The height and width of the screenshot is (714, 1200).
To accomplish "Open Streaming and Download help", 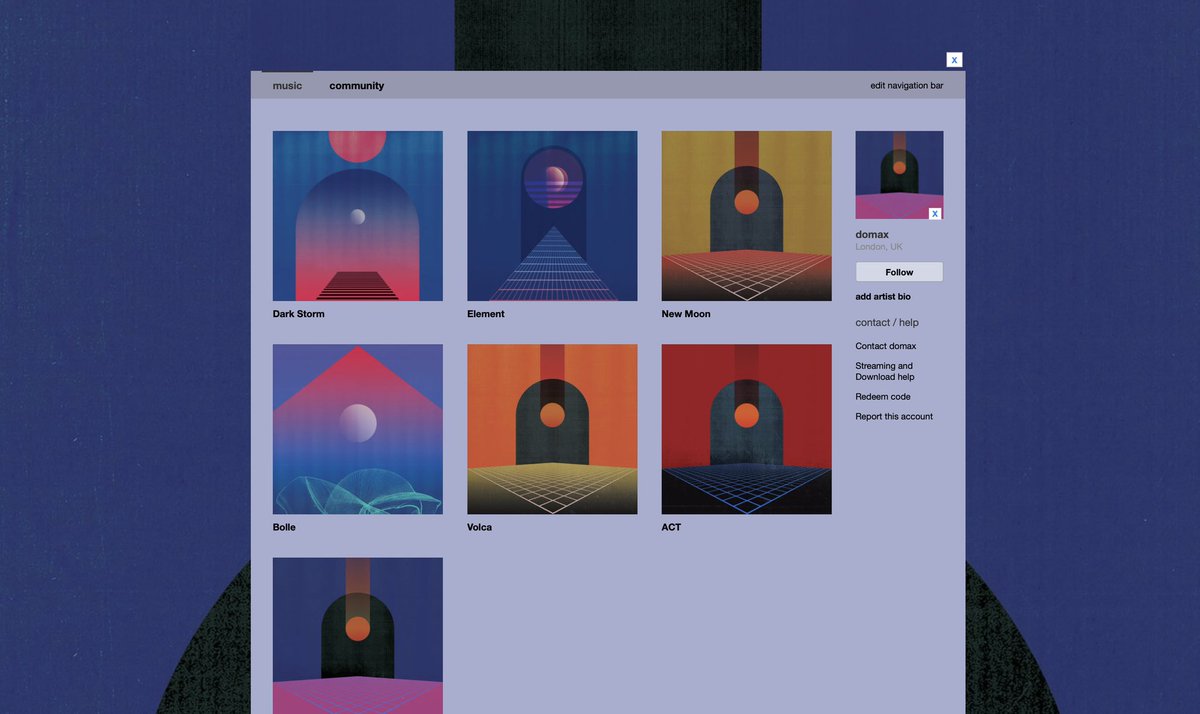I will [x=885, y=372].
